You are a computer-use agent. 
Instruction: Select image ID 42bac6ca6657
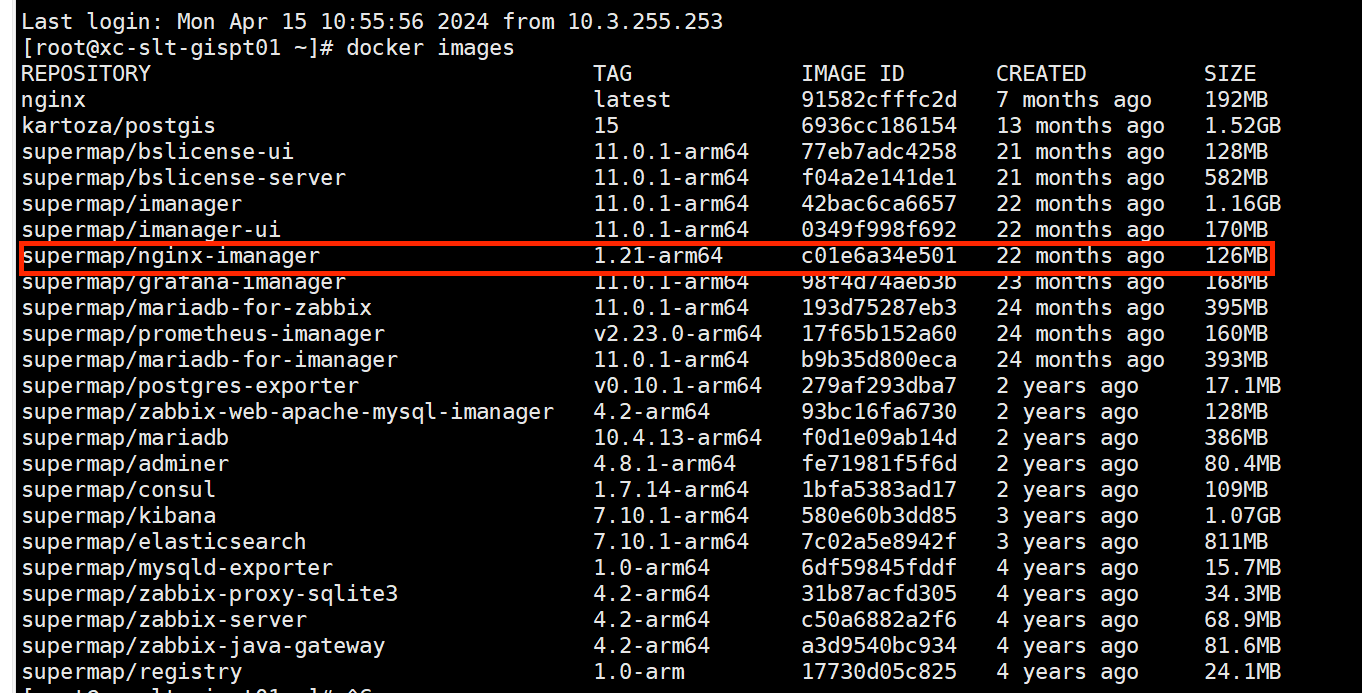(x=879, y=204)
